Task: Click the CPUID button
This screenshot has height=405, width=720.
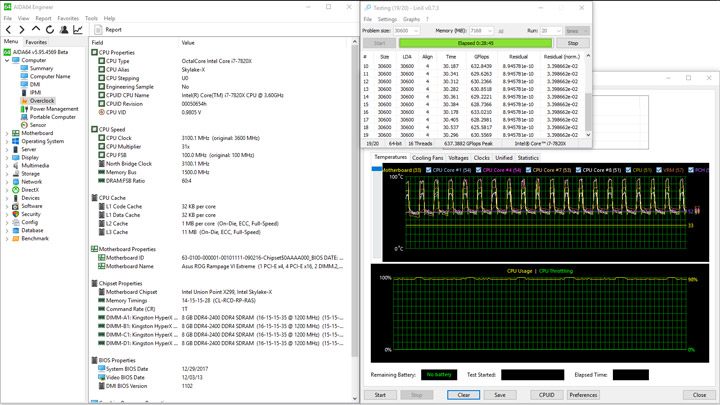Action: (x=546, y=395)
